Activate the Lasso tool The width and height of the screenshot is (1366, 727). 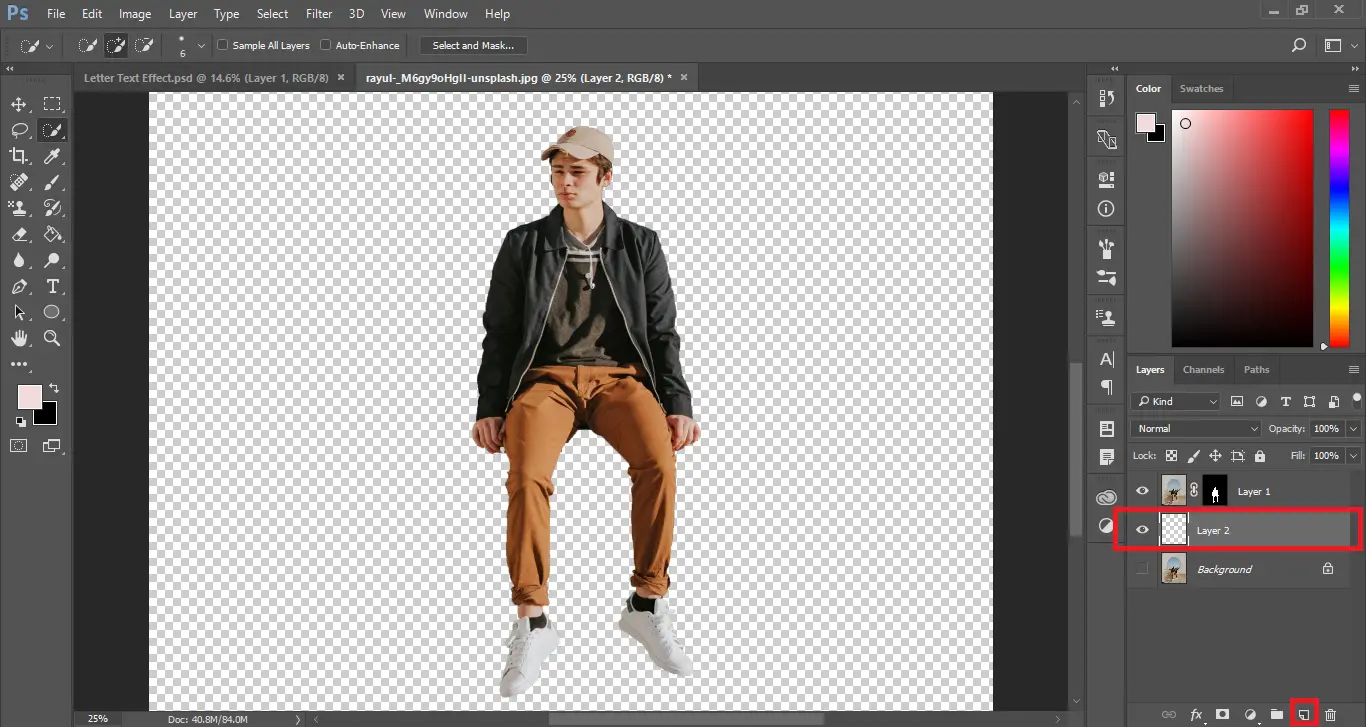19,129
